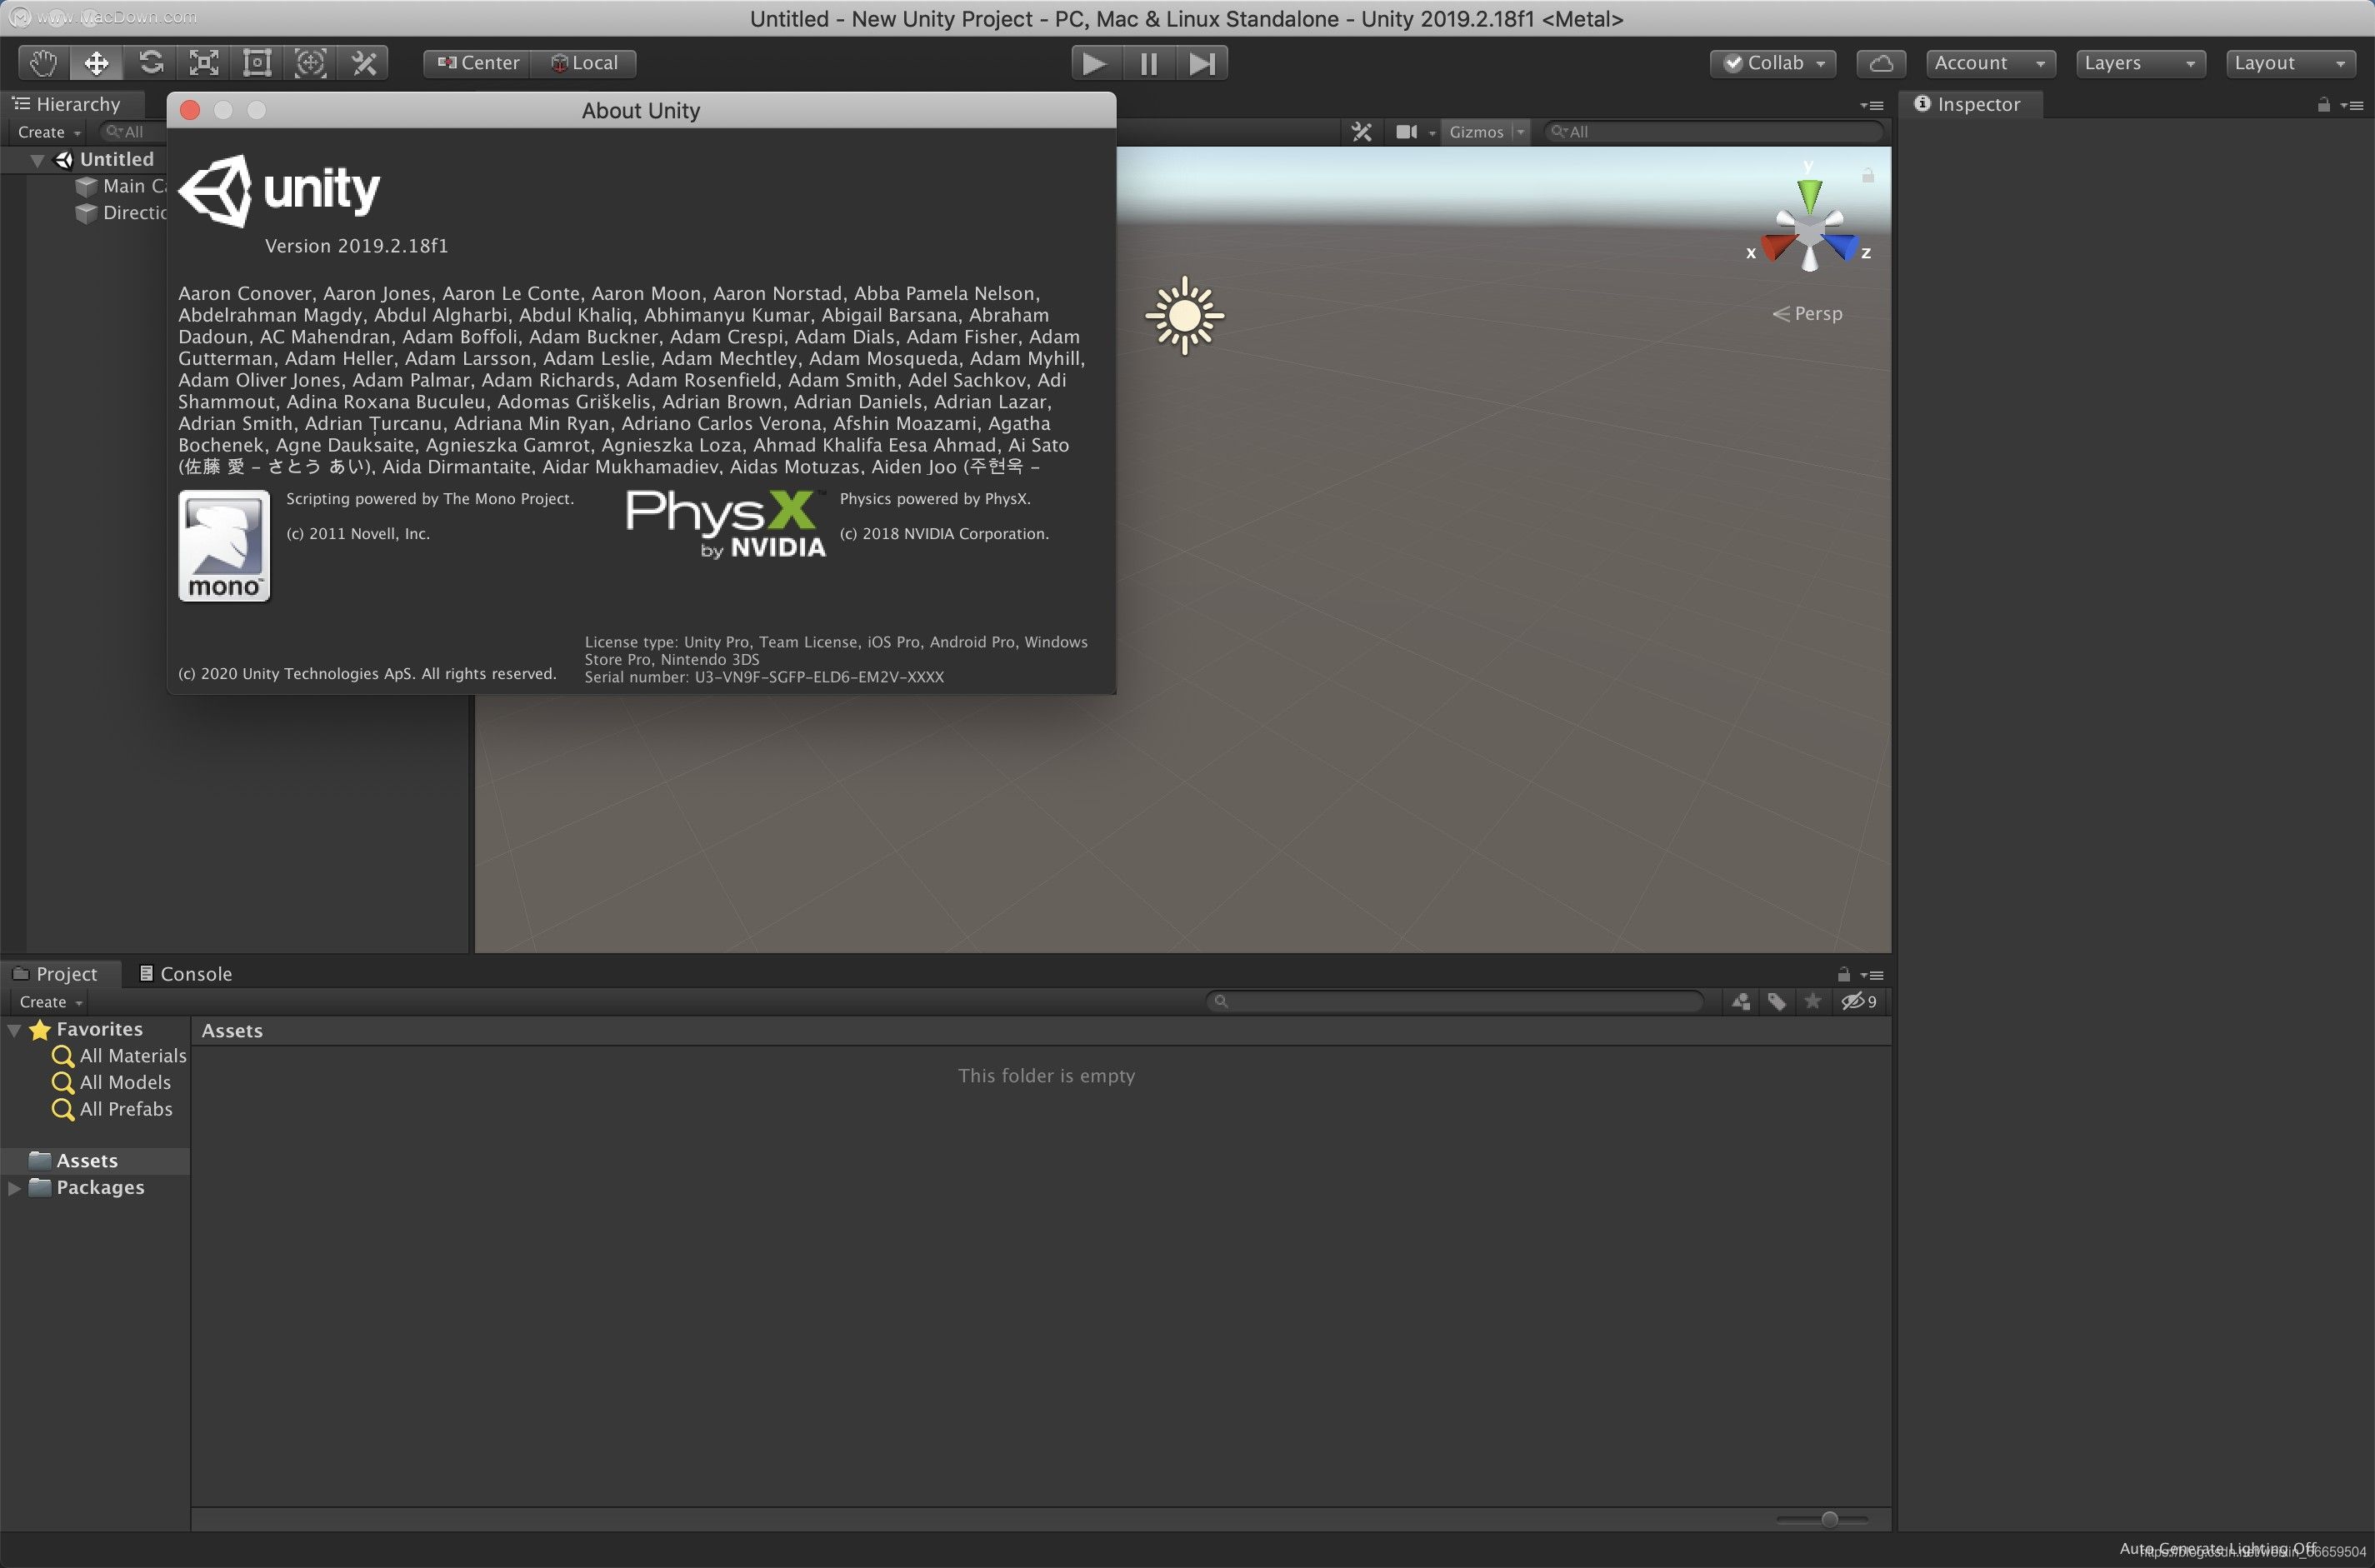Click the Project panel search field
Image resolution: width=2375 pixels, height=1568 pixels.
click(x=1456, y=1001)
